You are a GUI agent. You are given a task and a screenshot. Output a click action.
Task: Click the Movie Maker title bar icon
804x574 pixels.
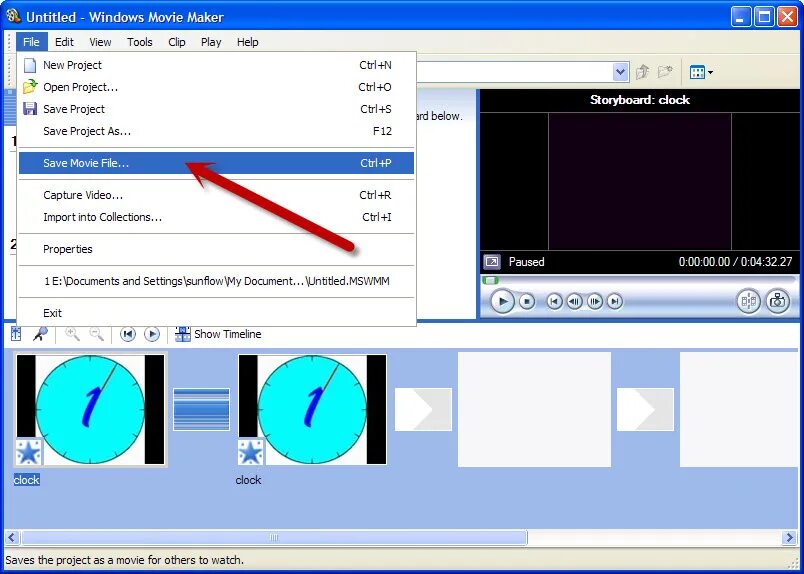[13, 16]
